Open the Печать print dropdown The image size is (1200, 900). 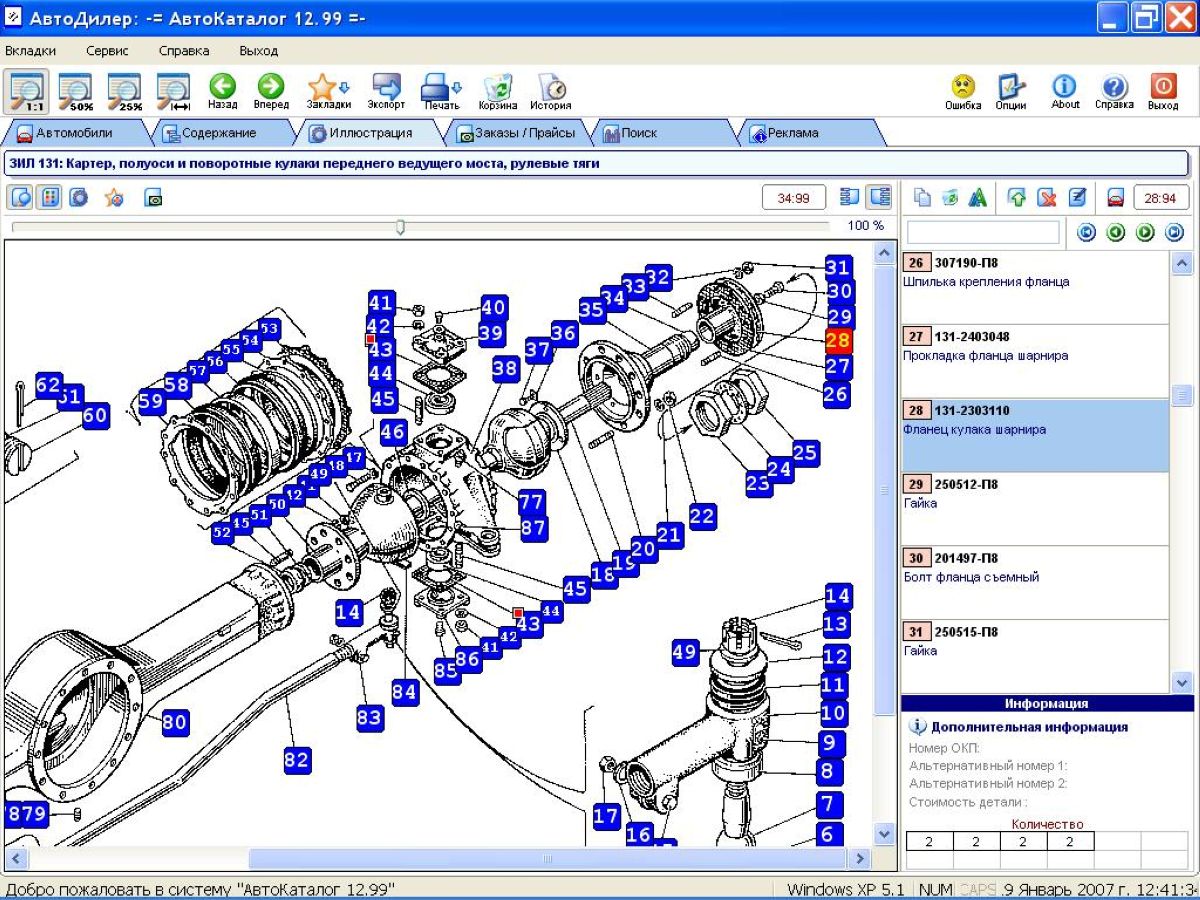pyautogui.click(x=441, y=91)
